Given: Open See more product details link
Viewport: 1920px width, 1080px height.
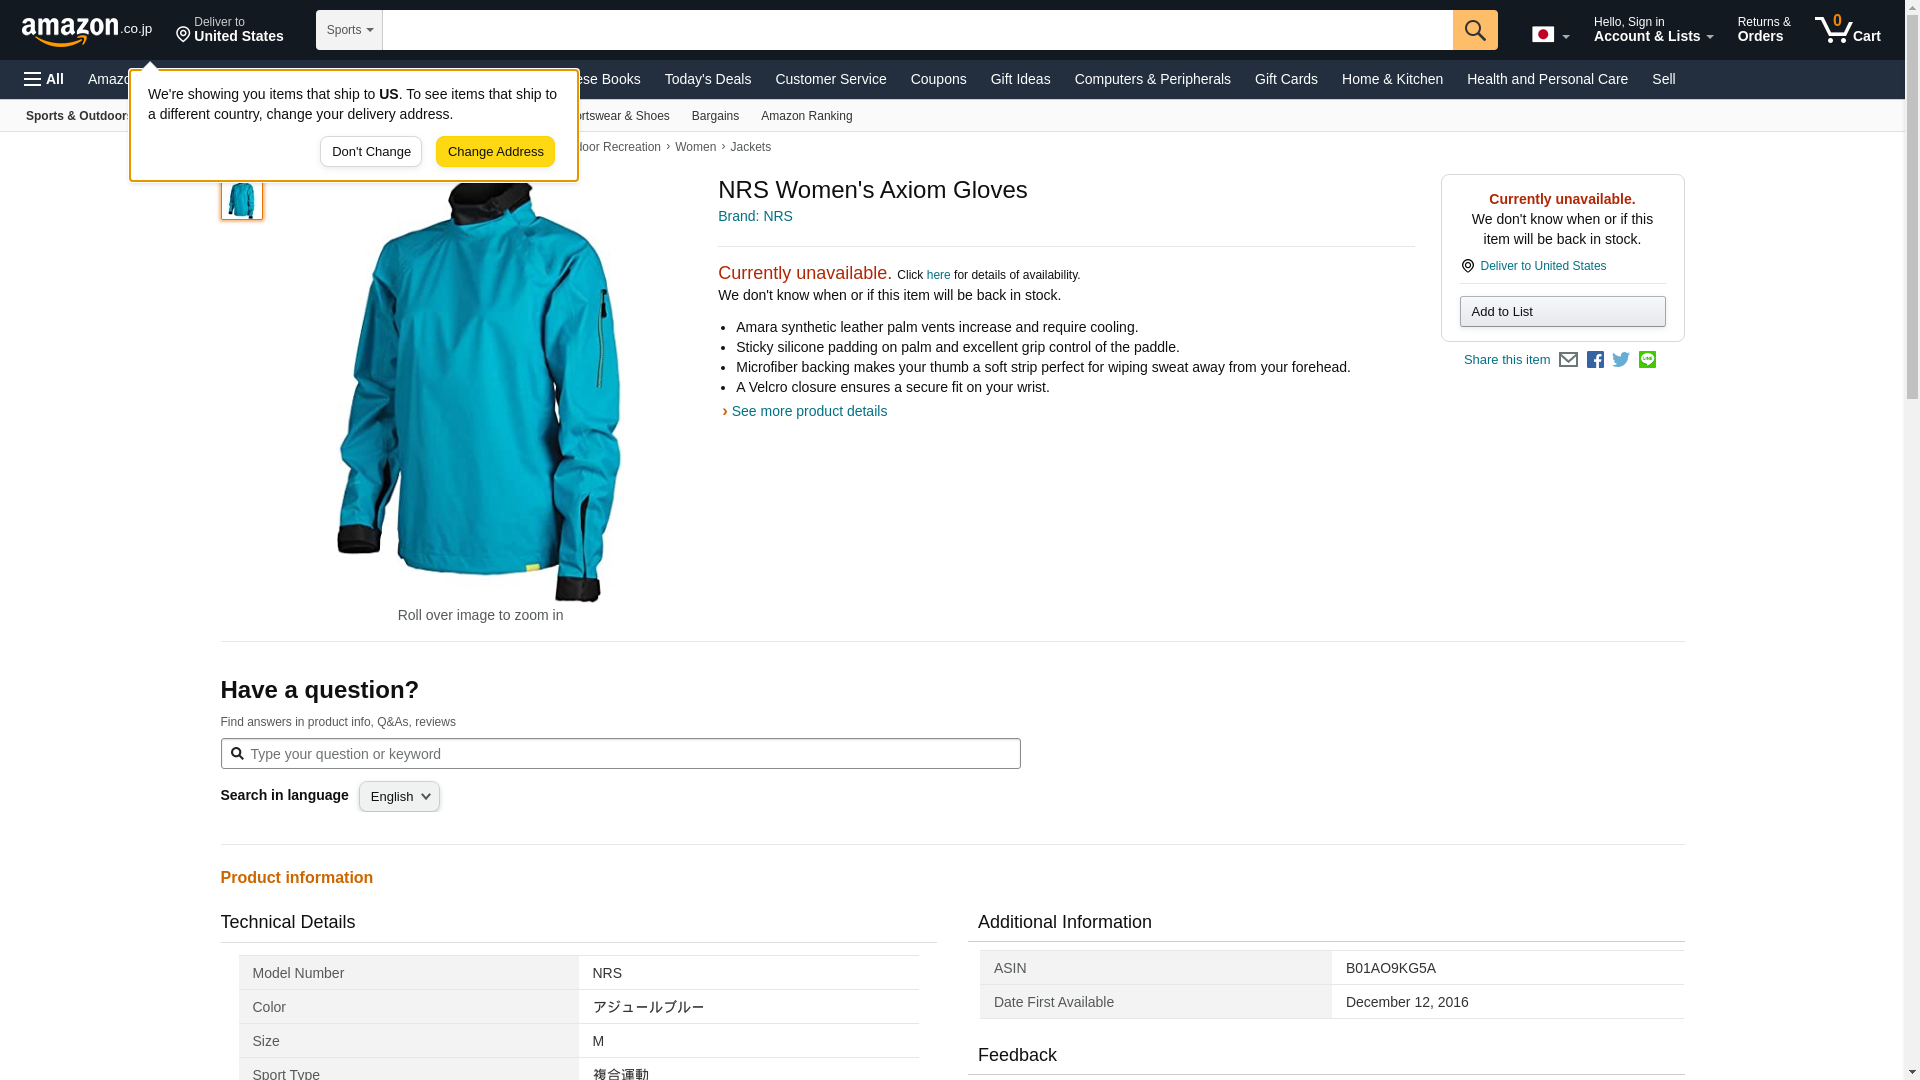Looking at the screenshot, I should [808, 411].
